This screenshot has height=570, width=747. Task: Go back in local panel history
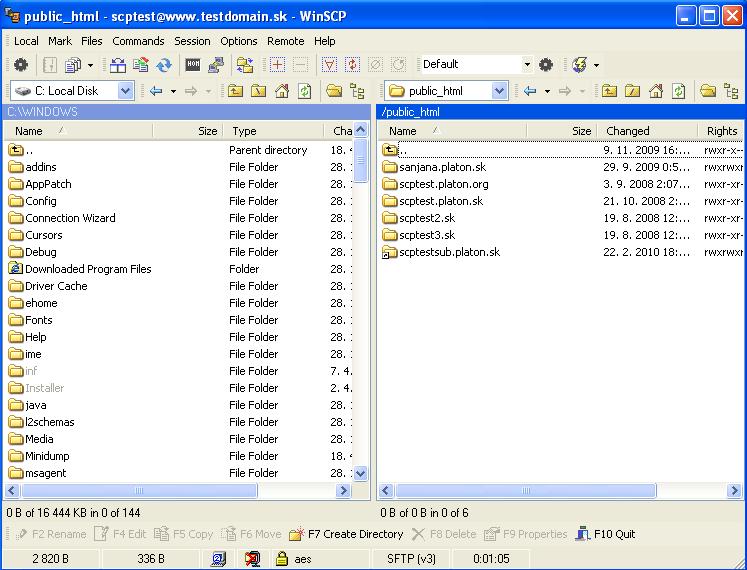click(156, 91)
